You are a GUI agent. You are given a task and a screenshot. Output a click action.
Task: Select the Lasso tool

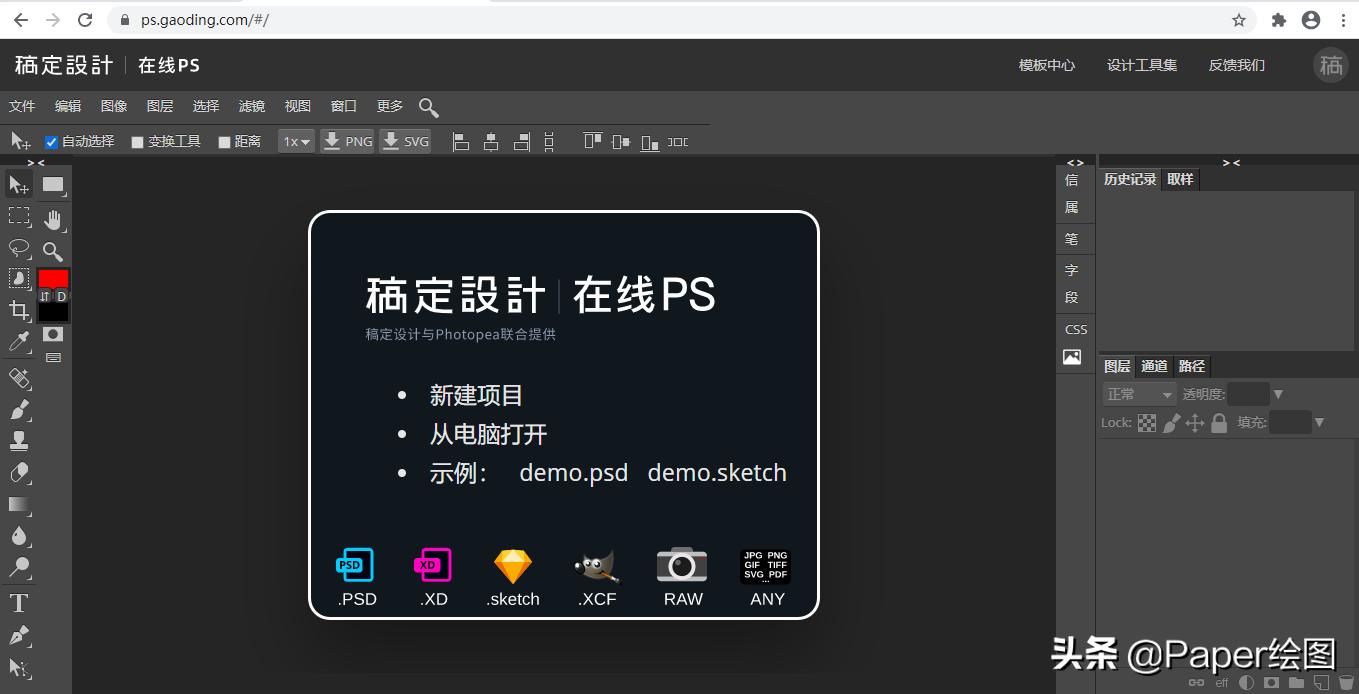tap(17, 249)
